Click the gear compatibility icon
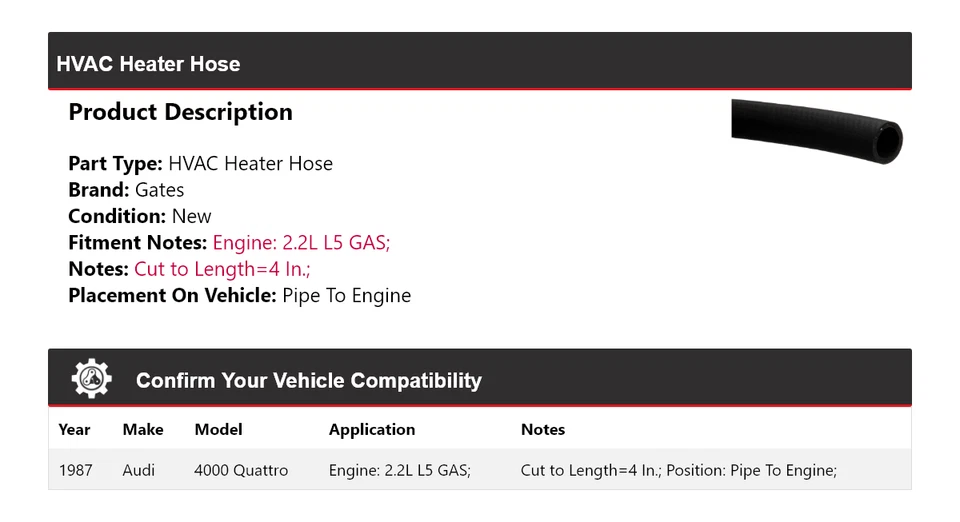The height and width of the screenshot is (522, 960). pos(91,379)
